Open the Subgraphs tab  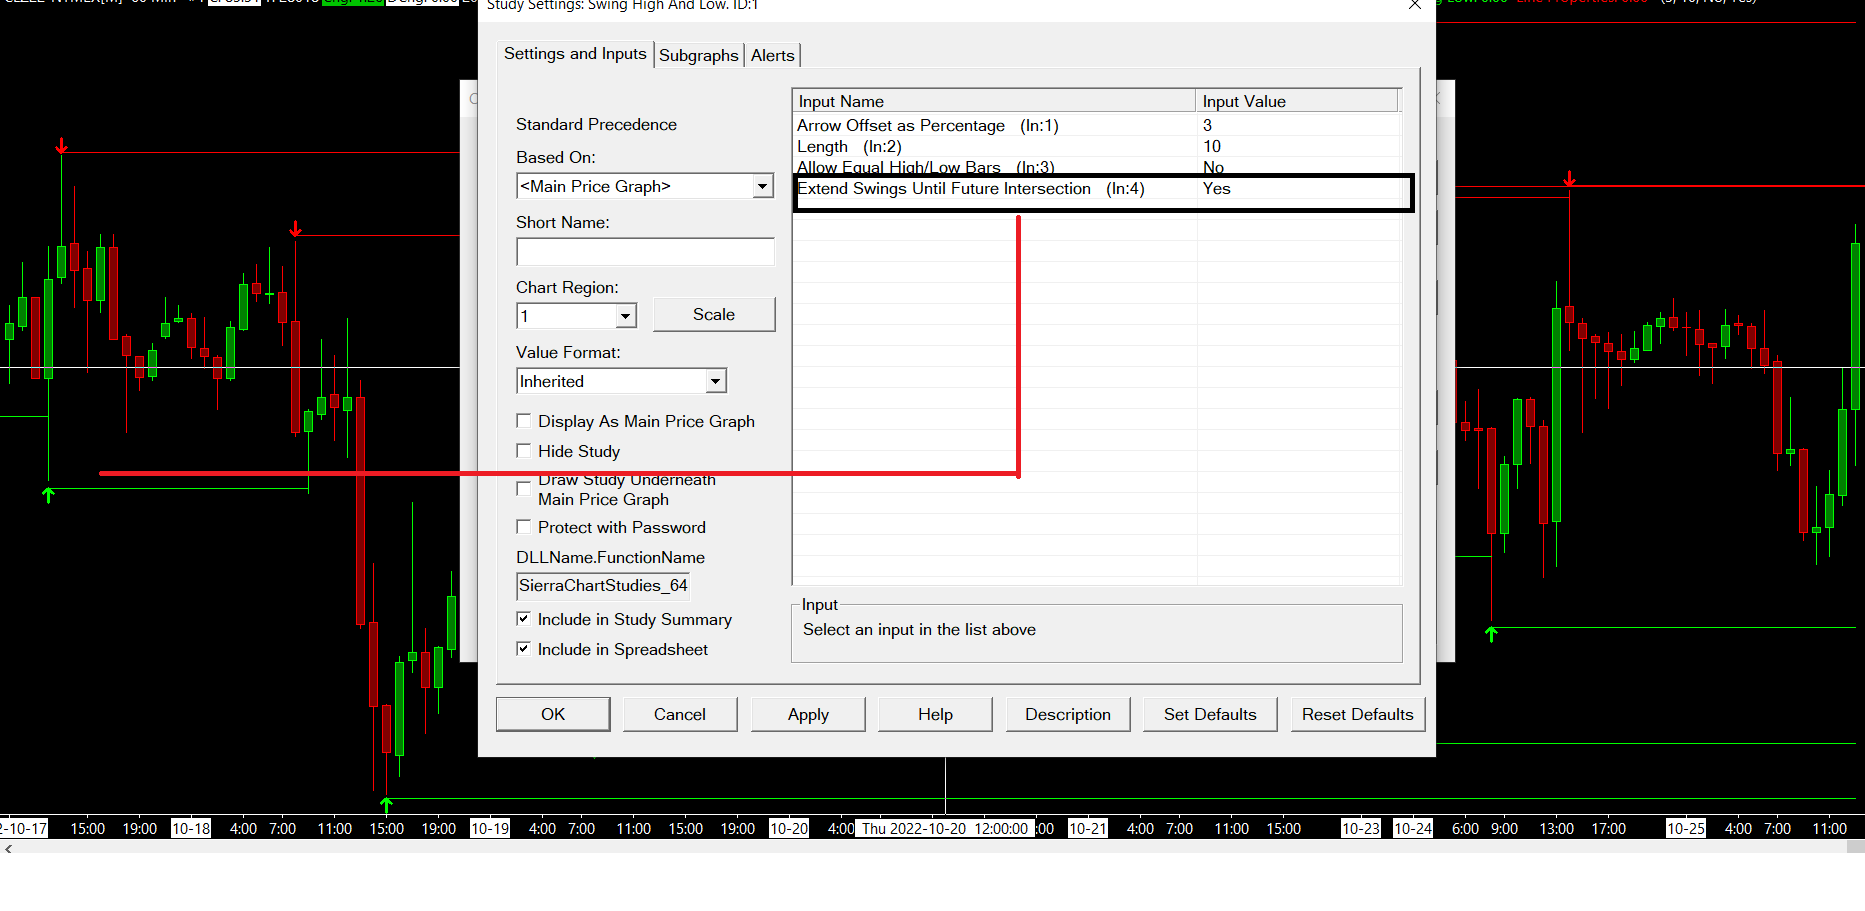click(x=698, y=56)
